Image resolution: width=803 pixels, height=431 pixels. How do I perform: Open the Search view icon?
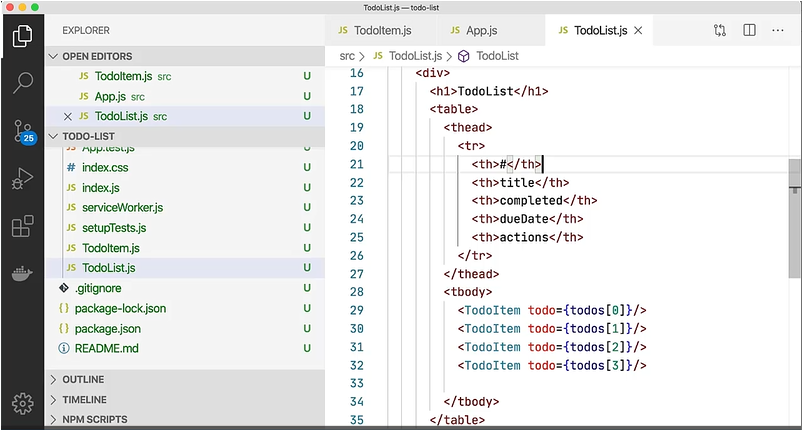(22, 83)
